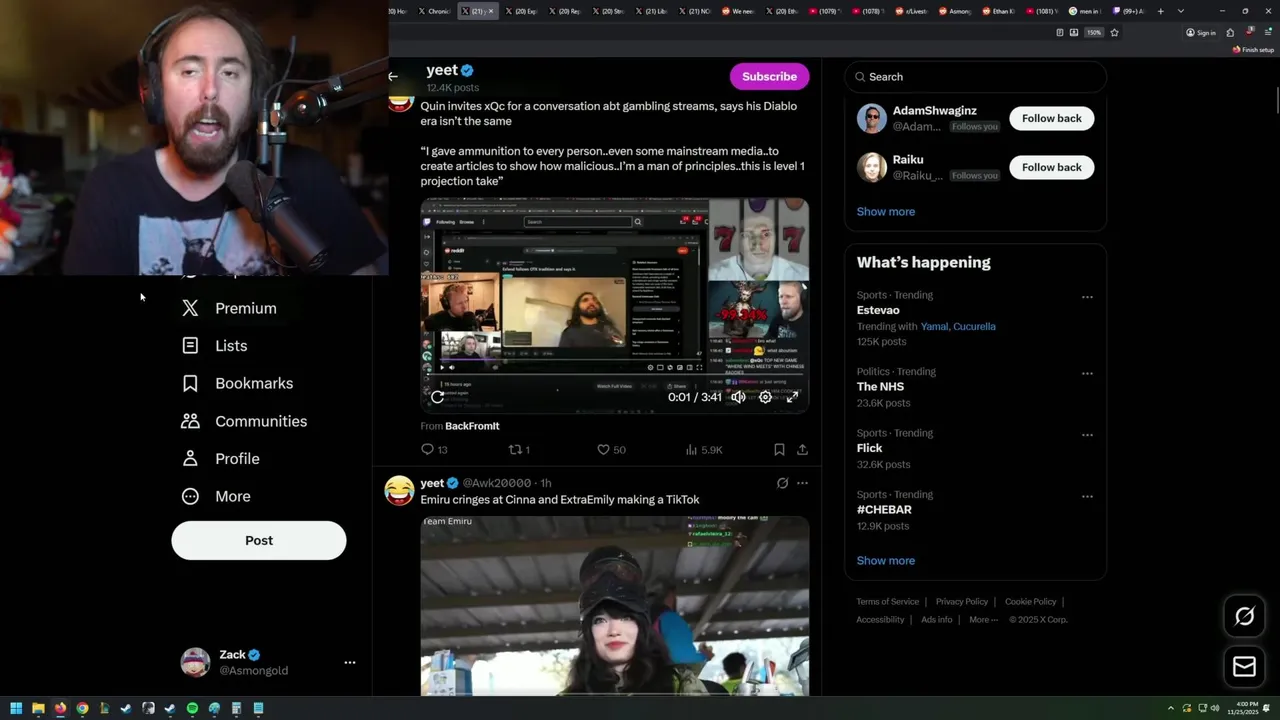Repost the xQc gambling post

click(x=519, y=450)
